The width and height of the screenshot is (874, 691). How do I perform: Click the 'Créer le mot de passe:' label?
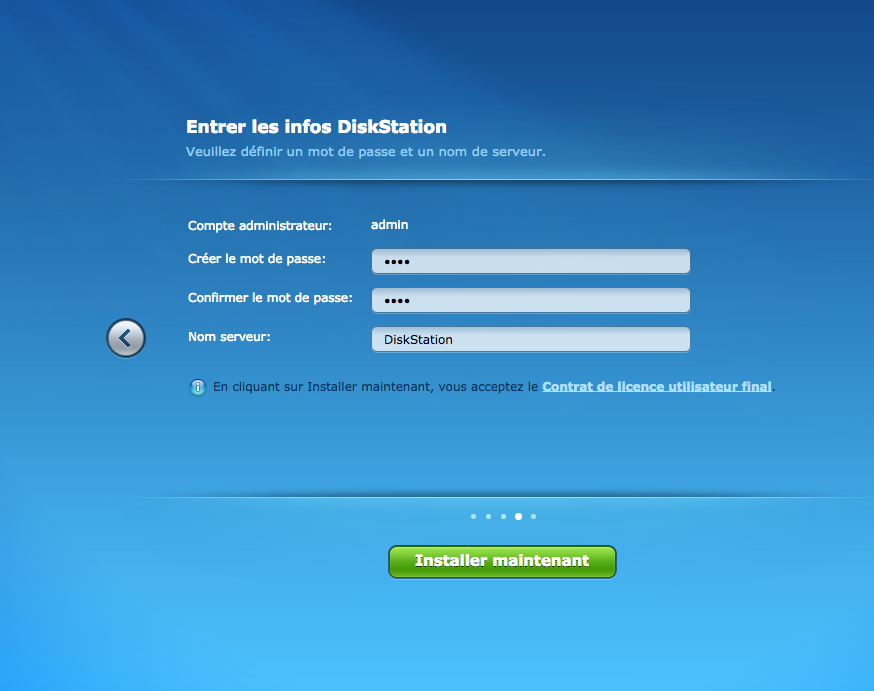(256, 259)
